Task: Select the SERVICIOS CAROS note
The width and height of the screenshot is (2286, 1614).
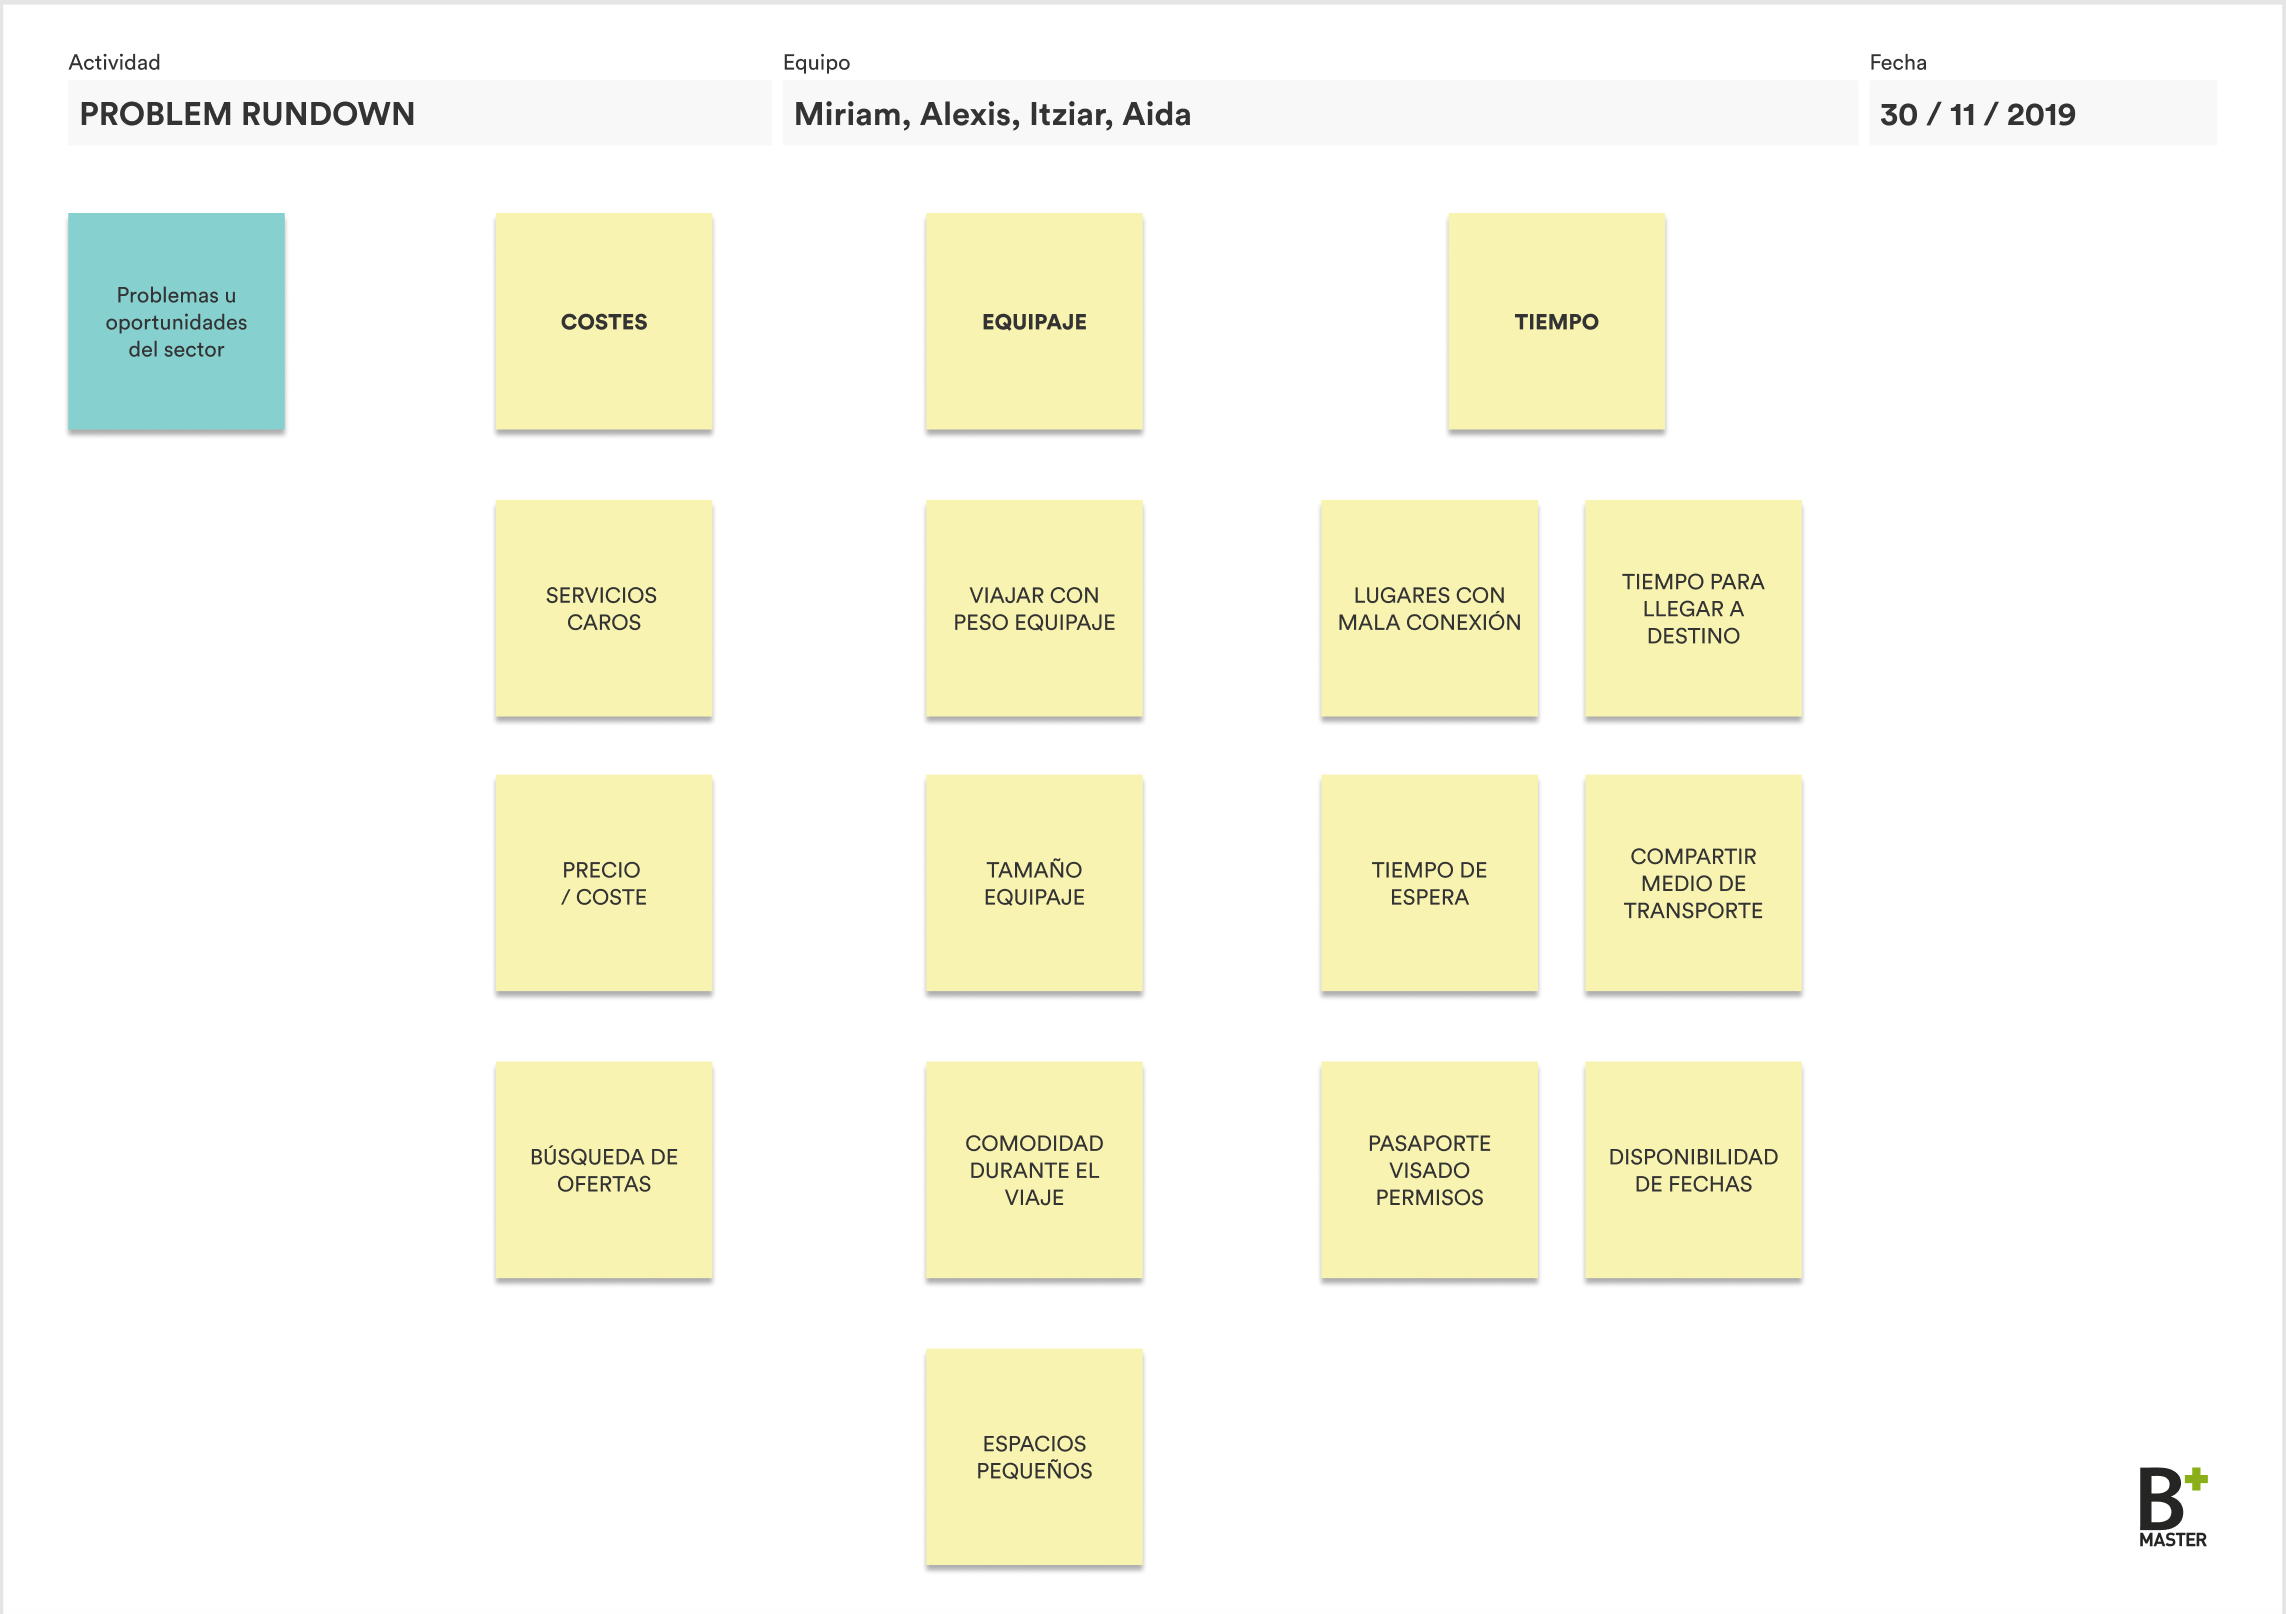Action: coord(603,608)
